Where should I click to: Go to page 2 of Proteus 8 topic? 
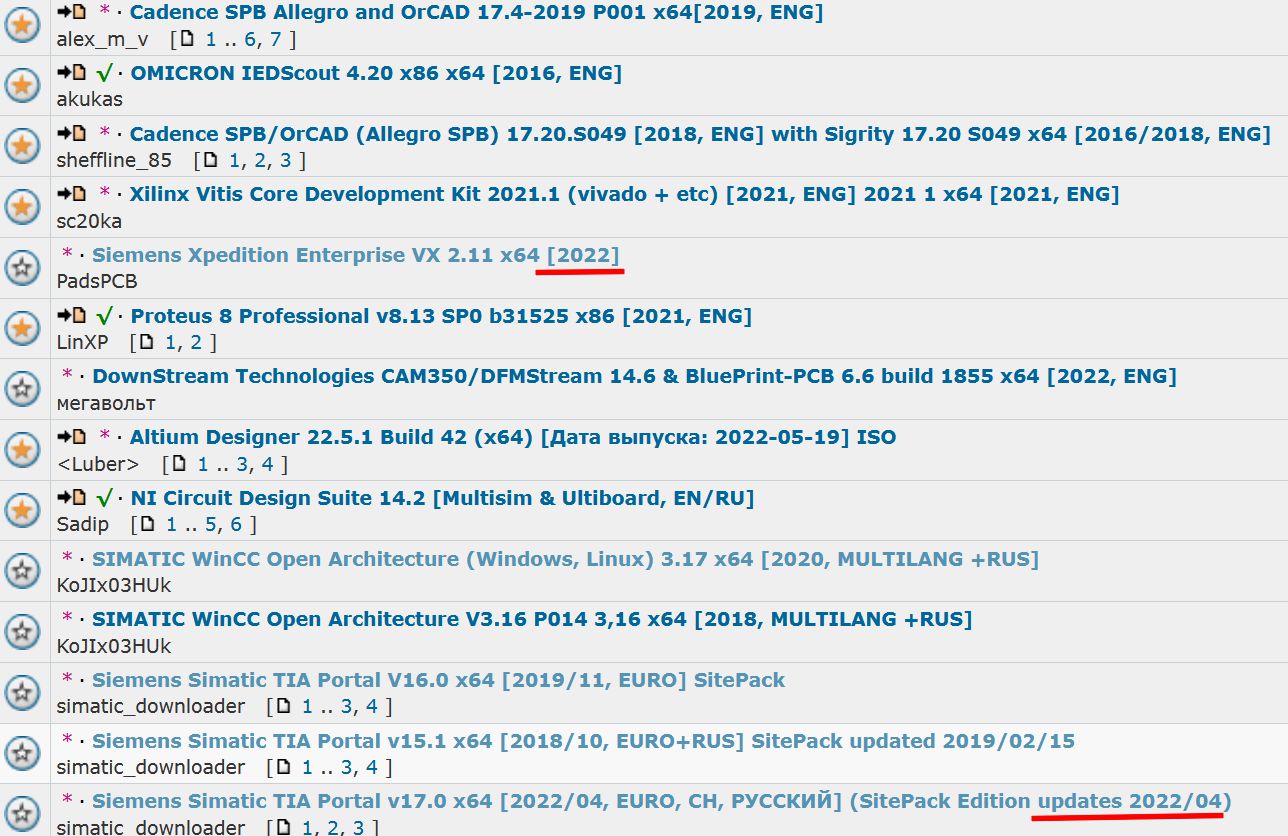[x=196, y=343]
